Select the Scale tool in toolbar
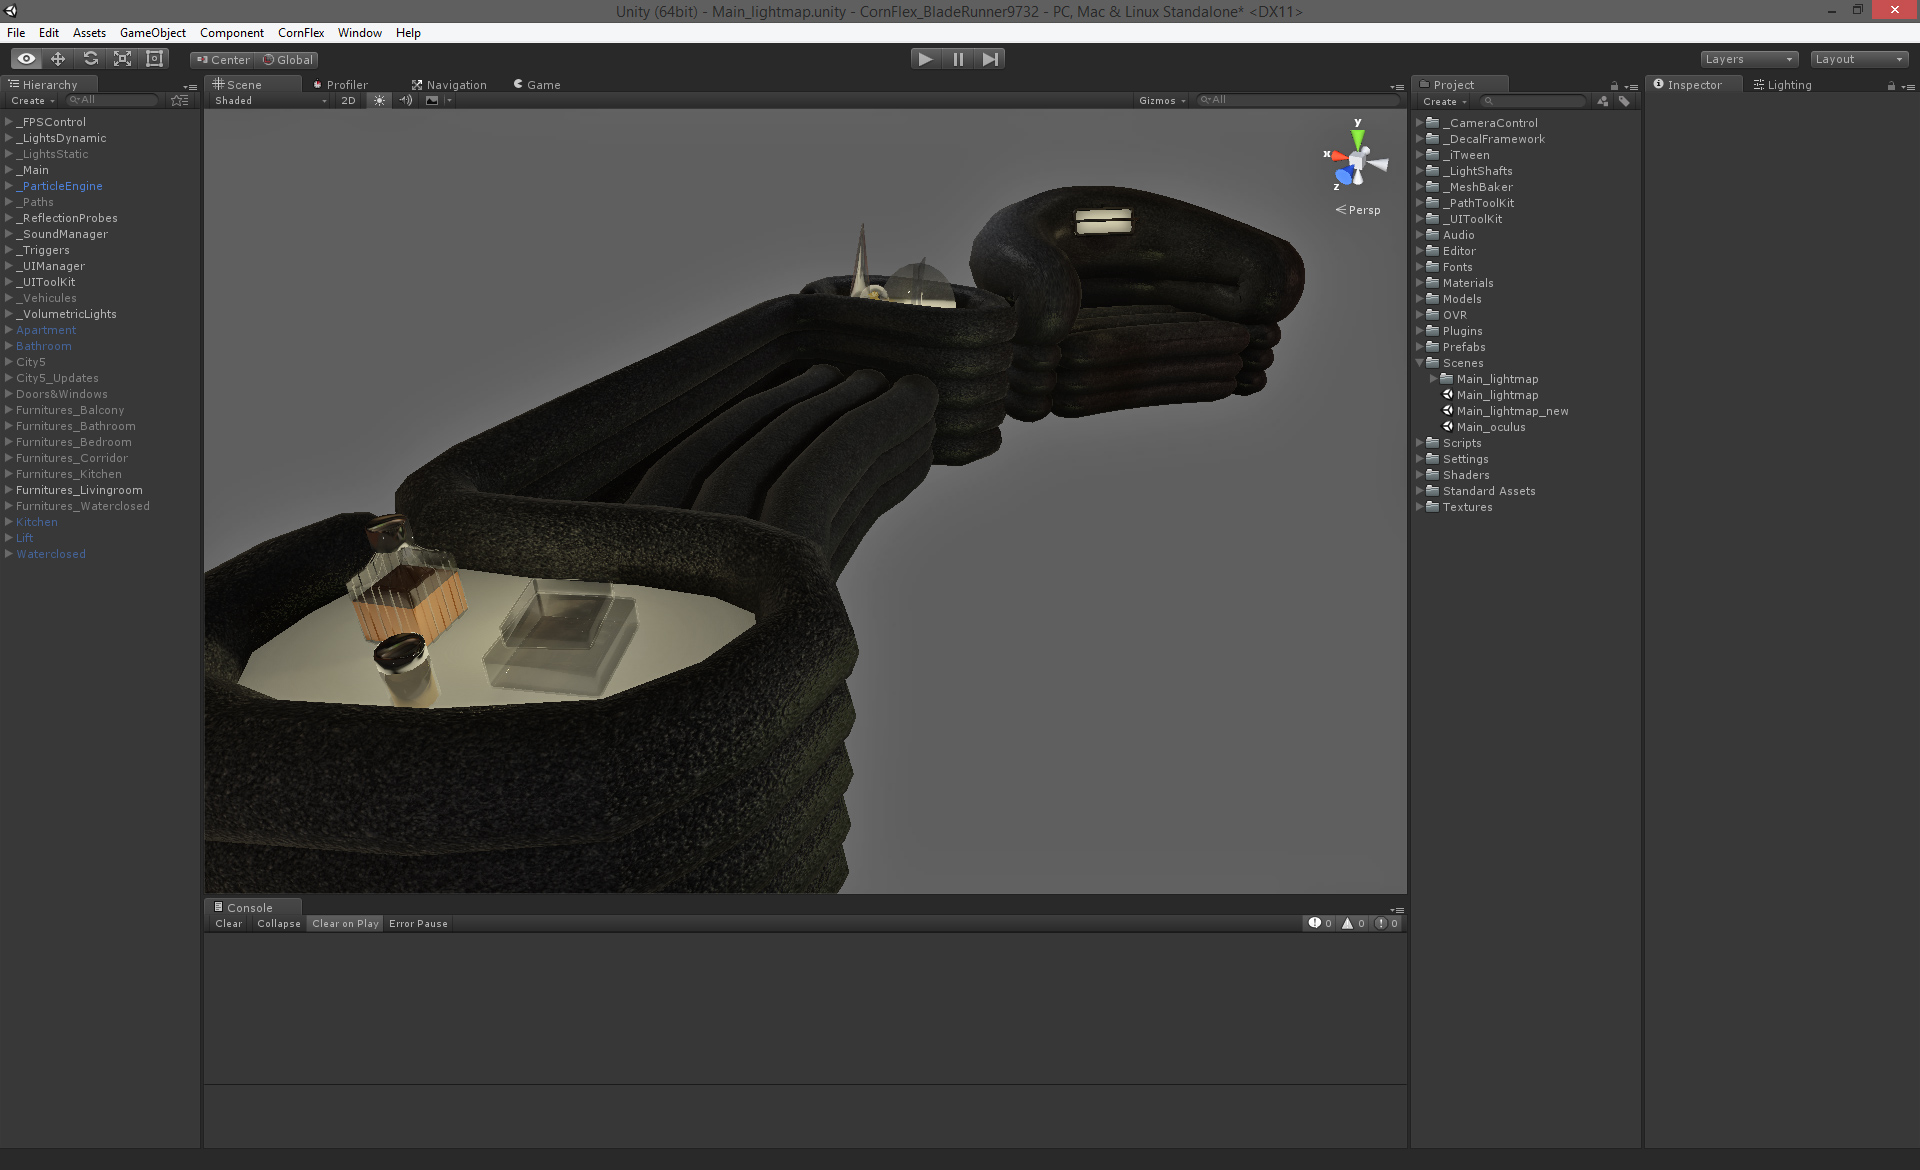 pos(122,59)
